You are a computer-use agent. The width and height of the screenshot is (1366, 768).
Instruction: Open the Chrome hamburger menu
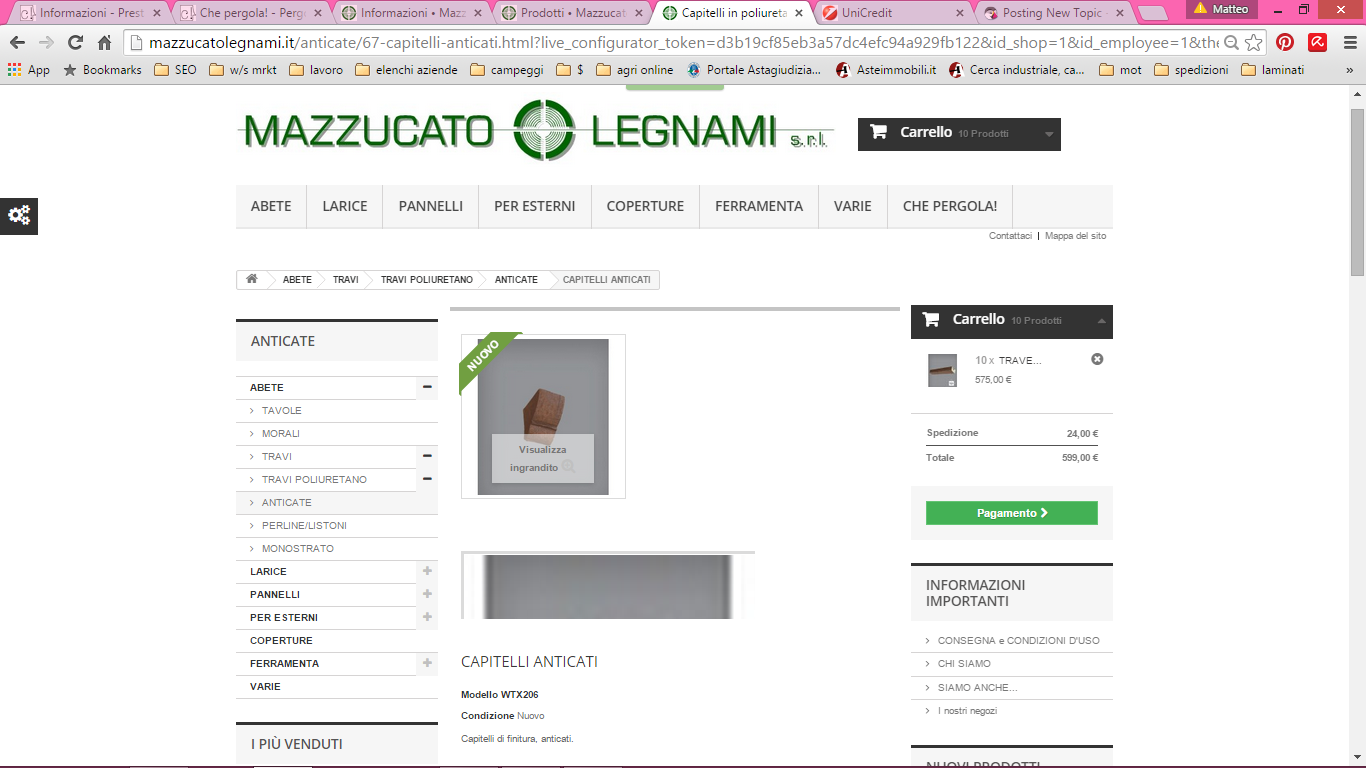coord(1349,43)
